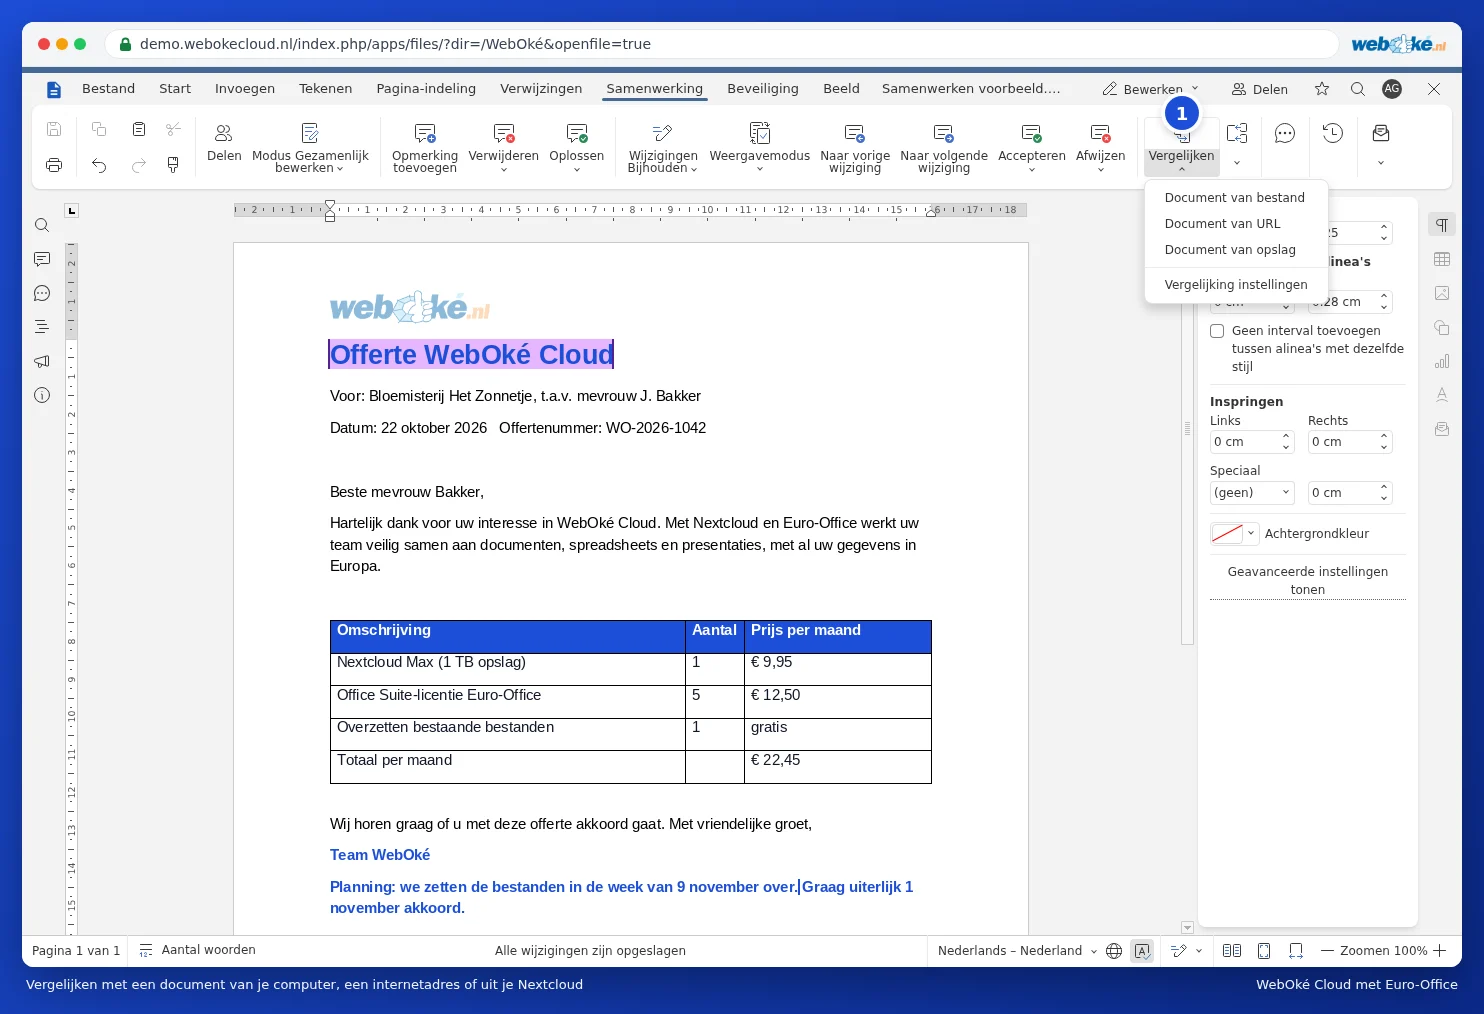Click the Afwijzen change icon
The height and width of the screenshot is (1014, 1484).
[x=1101, y=133]
